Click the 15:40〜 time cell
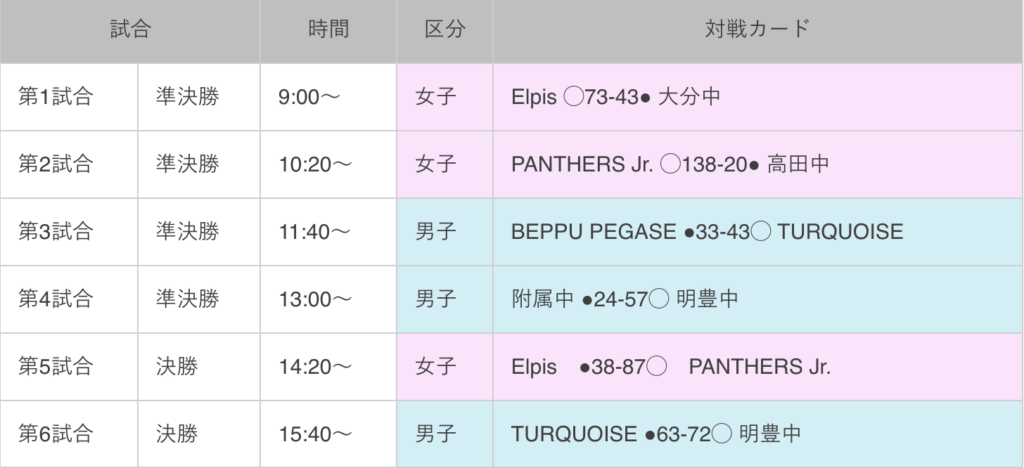This screenshot has height=468, width=1024. coord(314,434)
